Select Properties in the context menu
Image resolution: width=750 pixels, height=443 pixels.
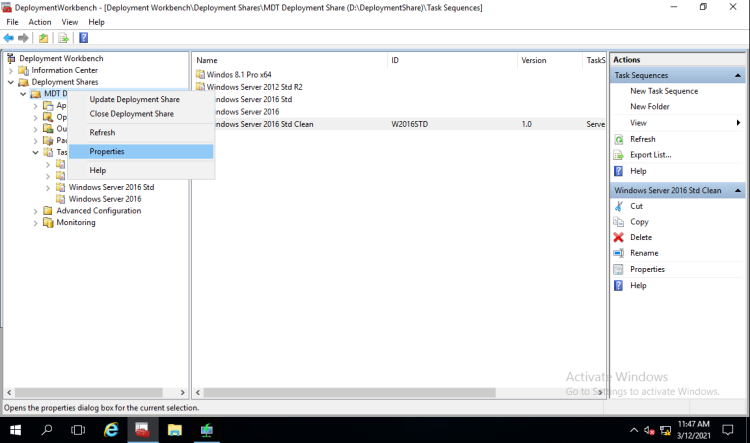click(x=107, y=152)
